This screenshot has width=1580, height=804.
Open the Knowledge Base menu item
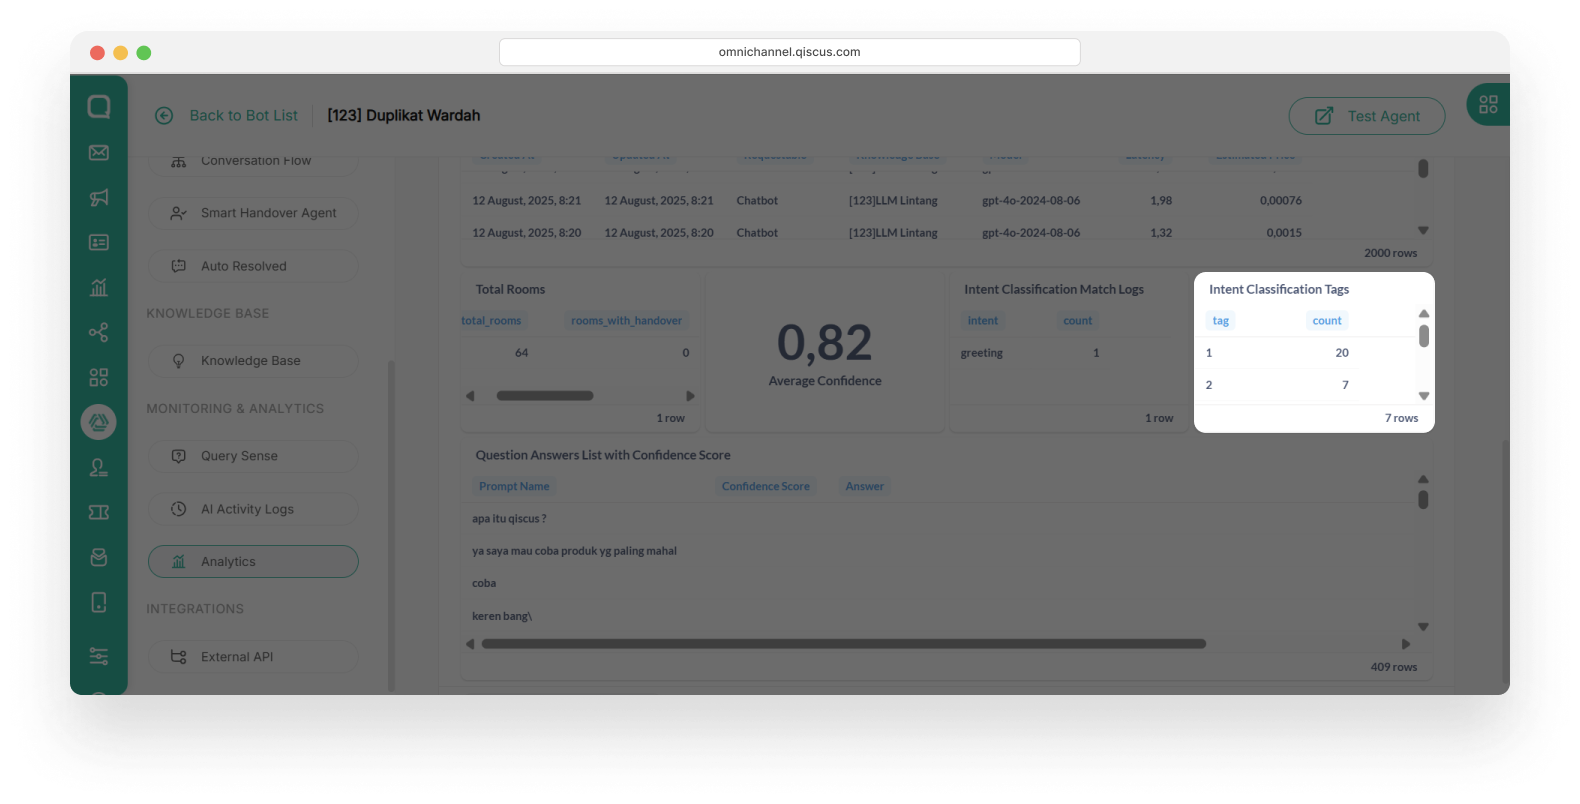pos(253,361)
